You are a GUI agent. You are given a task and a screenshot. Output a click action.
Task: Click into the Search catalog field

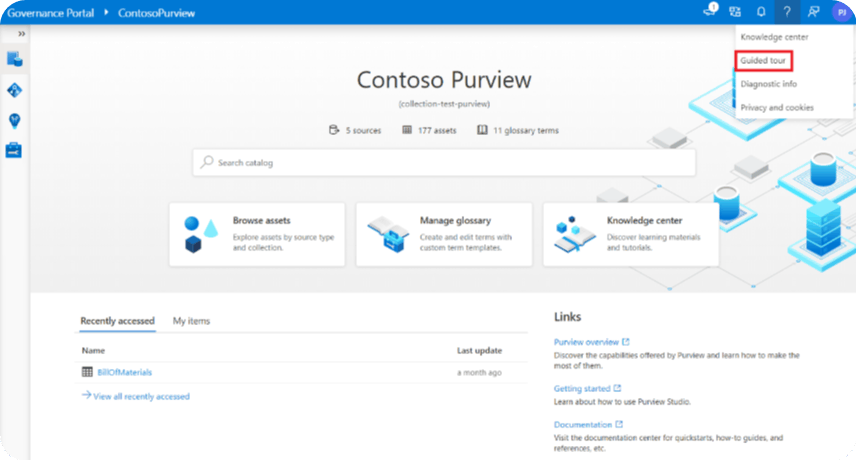(444, 162)
